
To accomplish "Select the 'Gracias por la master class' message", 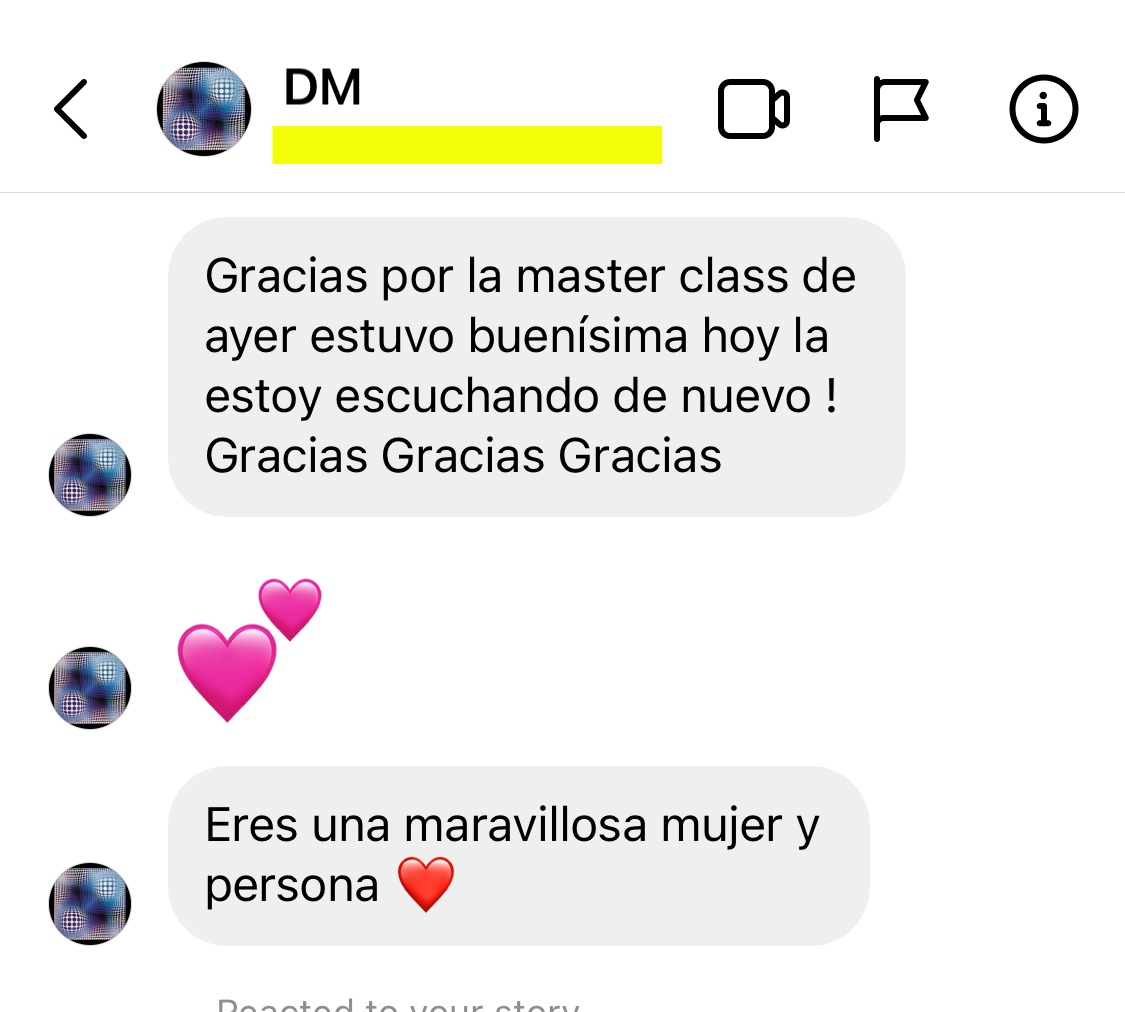I will [x=537, y=367].
